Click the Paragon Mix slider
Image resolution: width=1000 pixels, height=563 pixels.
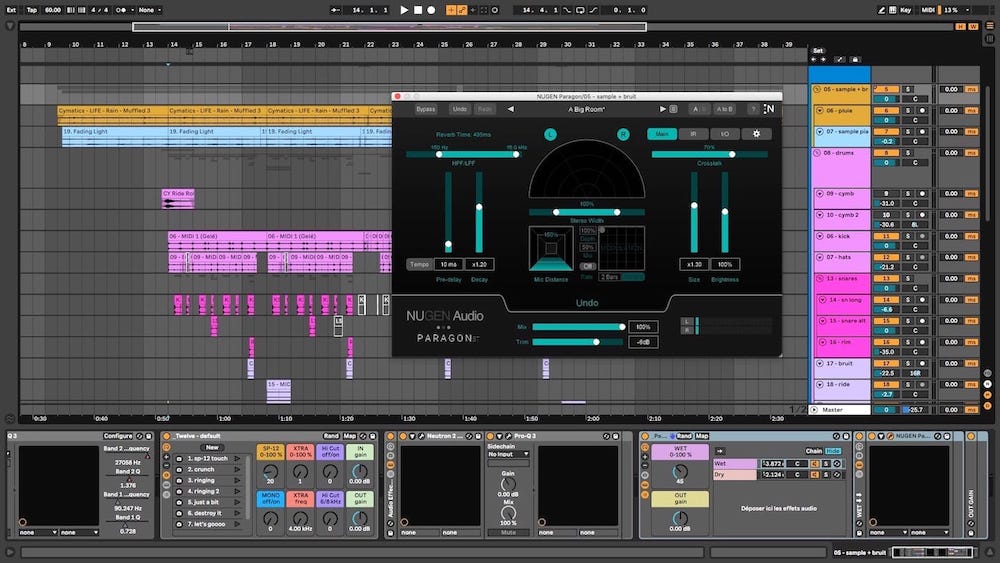point(578,326)
